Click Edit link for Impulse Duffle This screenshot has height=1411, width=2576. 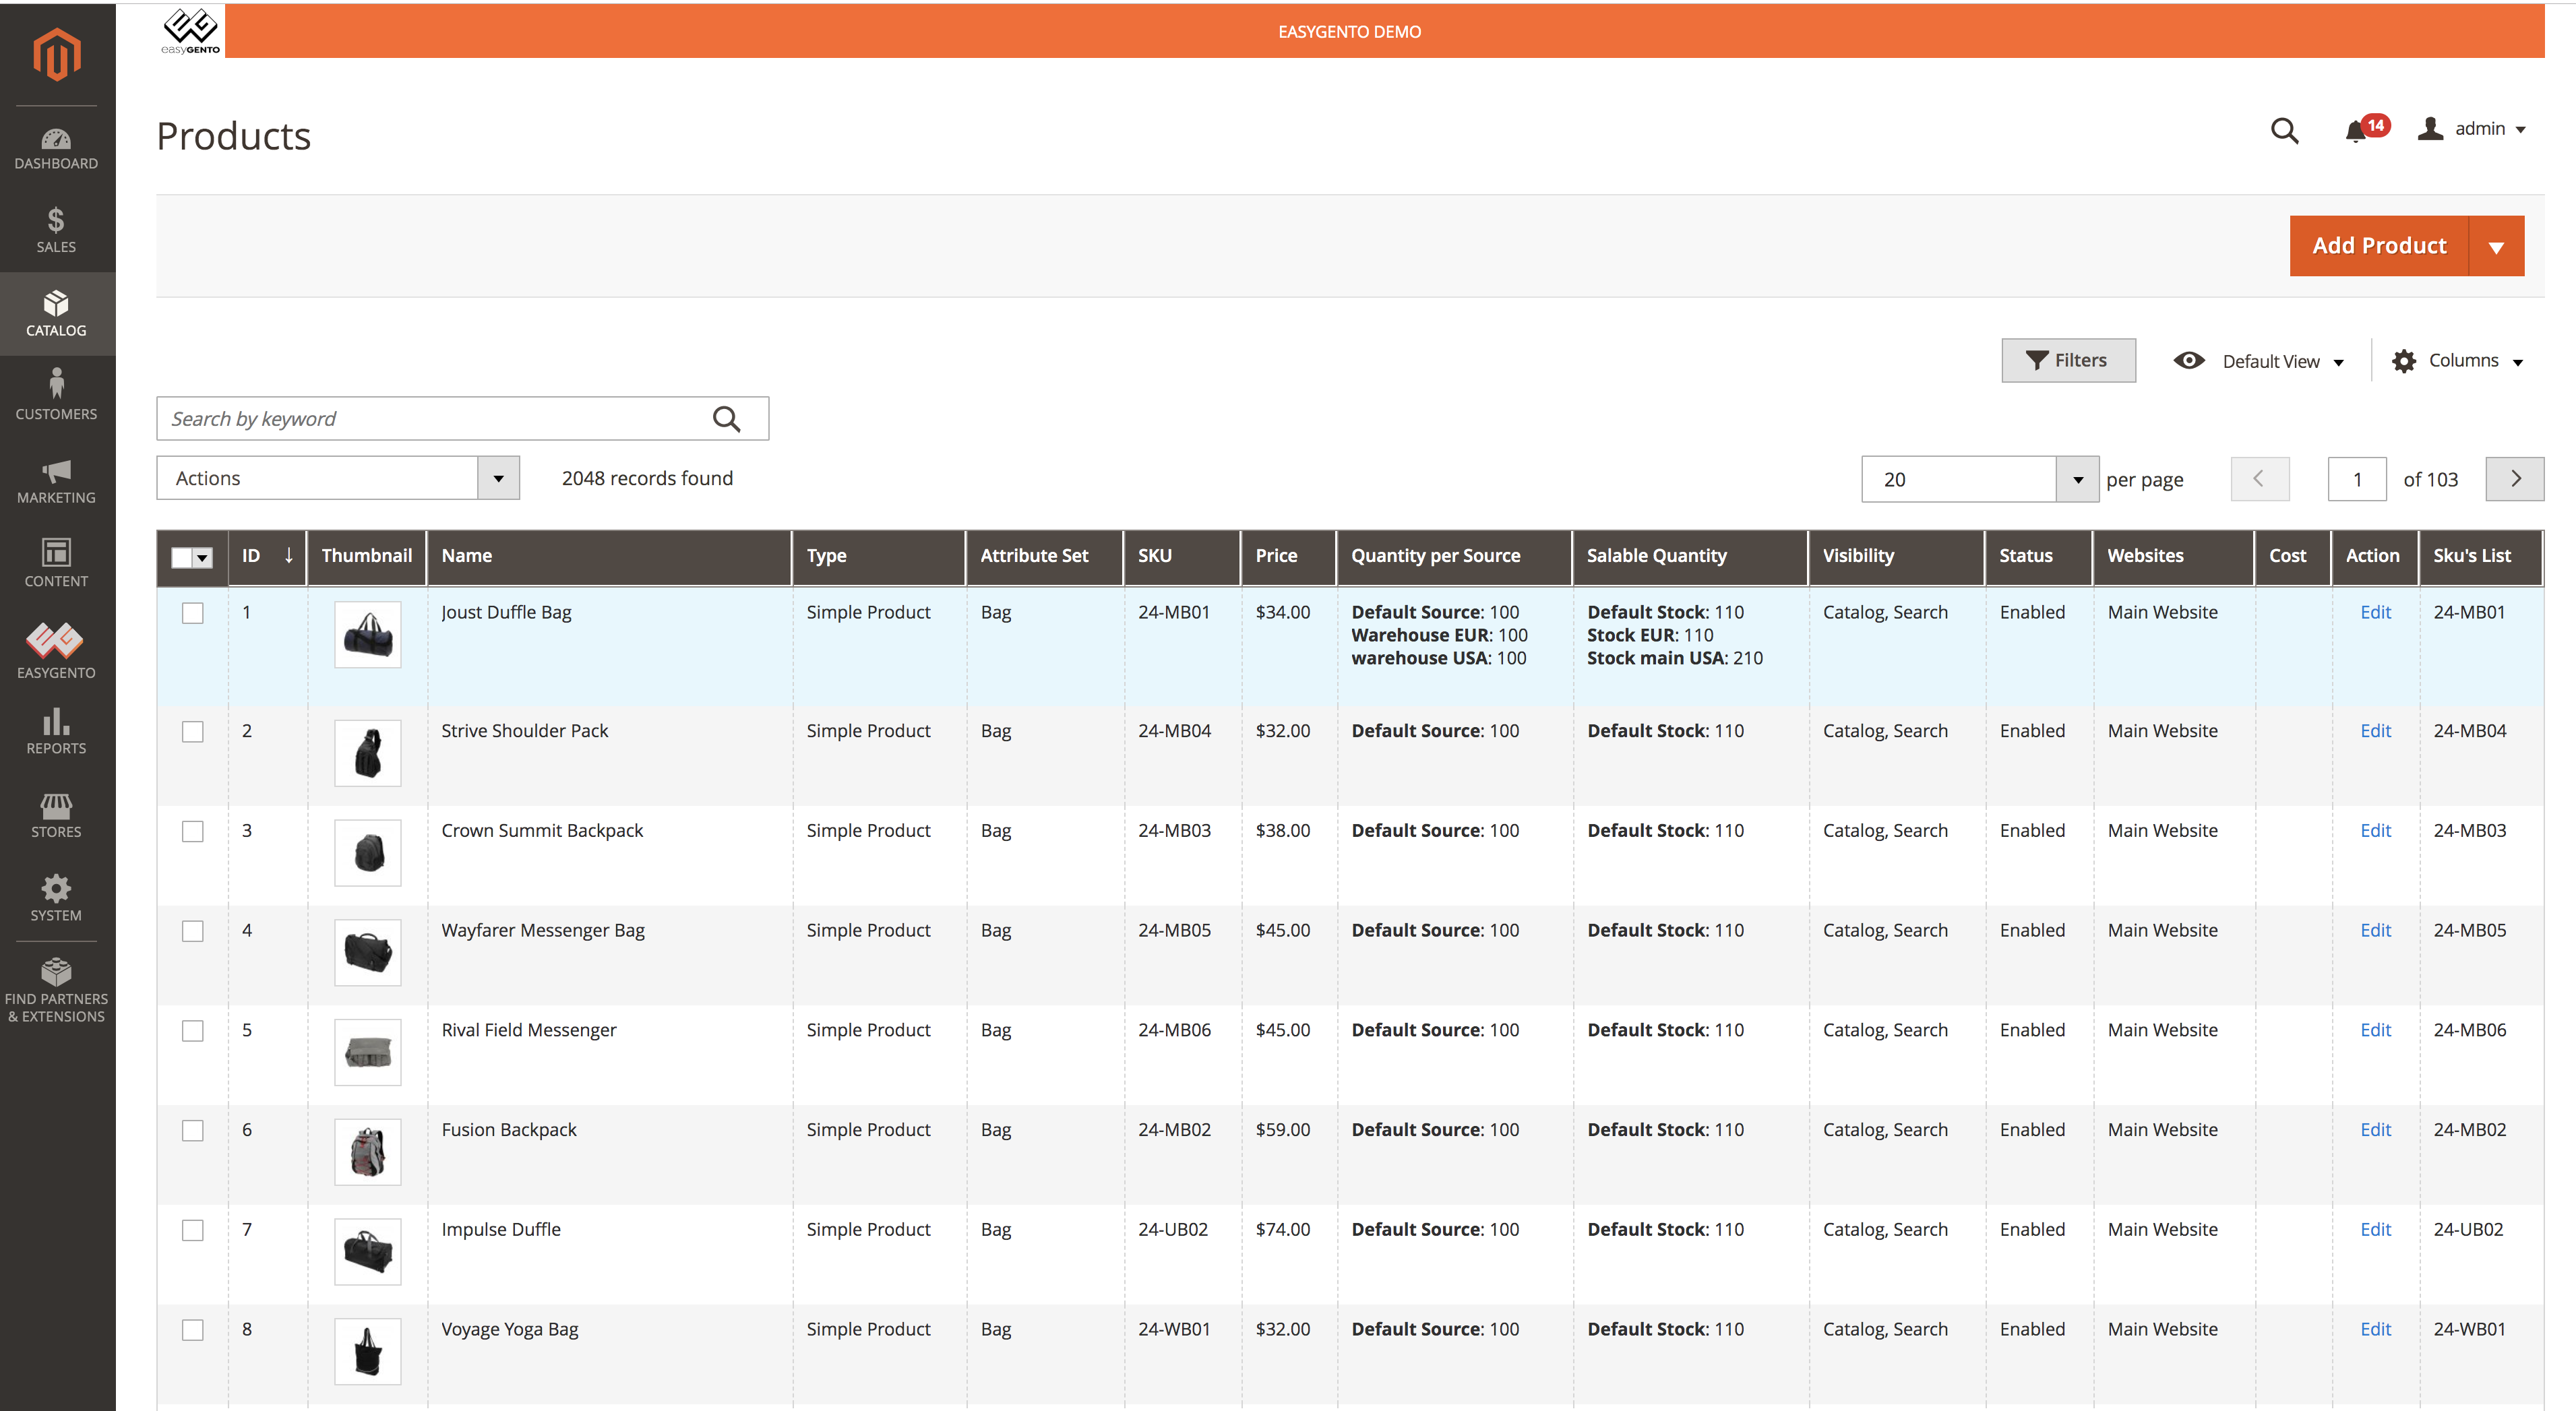2375,1229
